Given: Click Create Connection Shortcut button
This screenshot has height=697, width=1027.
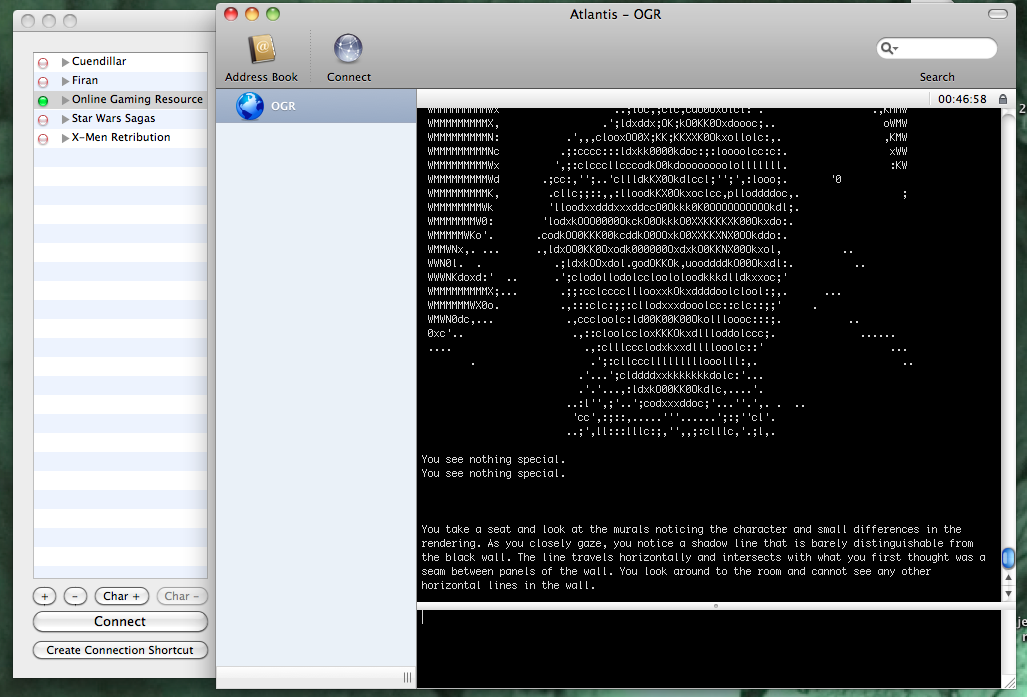Looking at the screenshot, I should (120, 650).
